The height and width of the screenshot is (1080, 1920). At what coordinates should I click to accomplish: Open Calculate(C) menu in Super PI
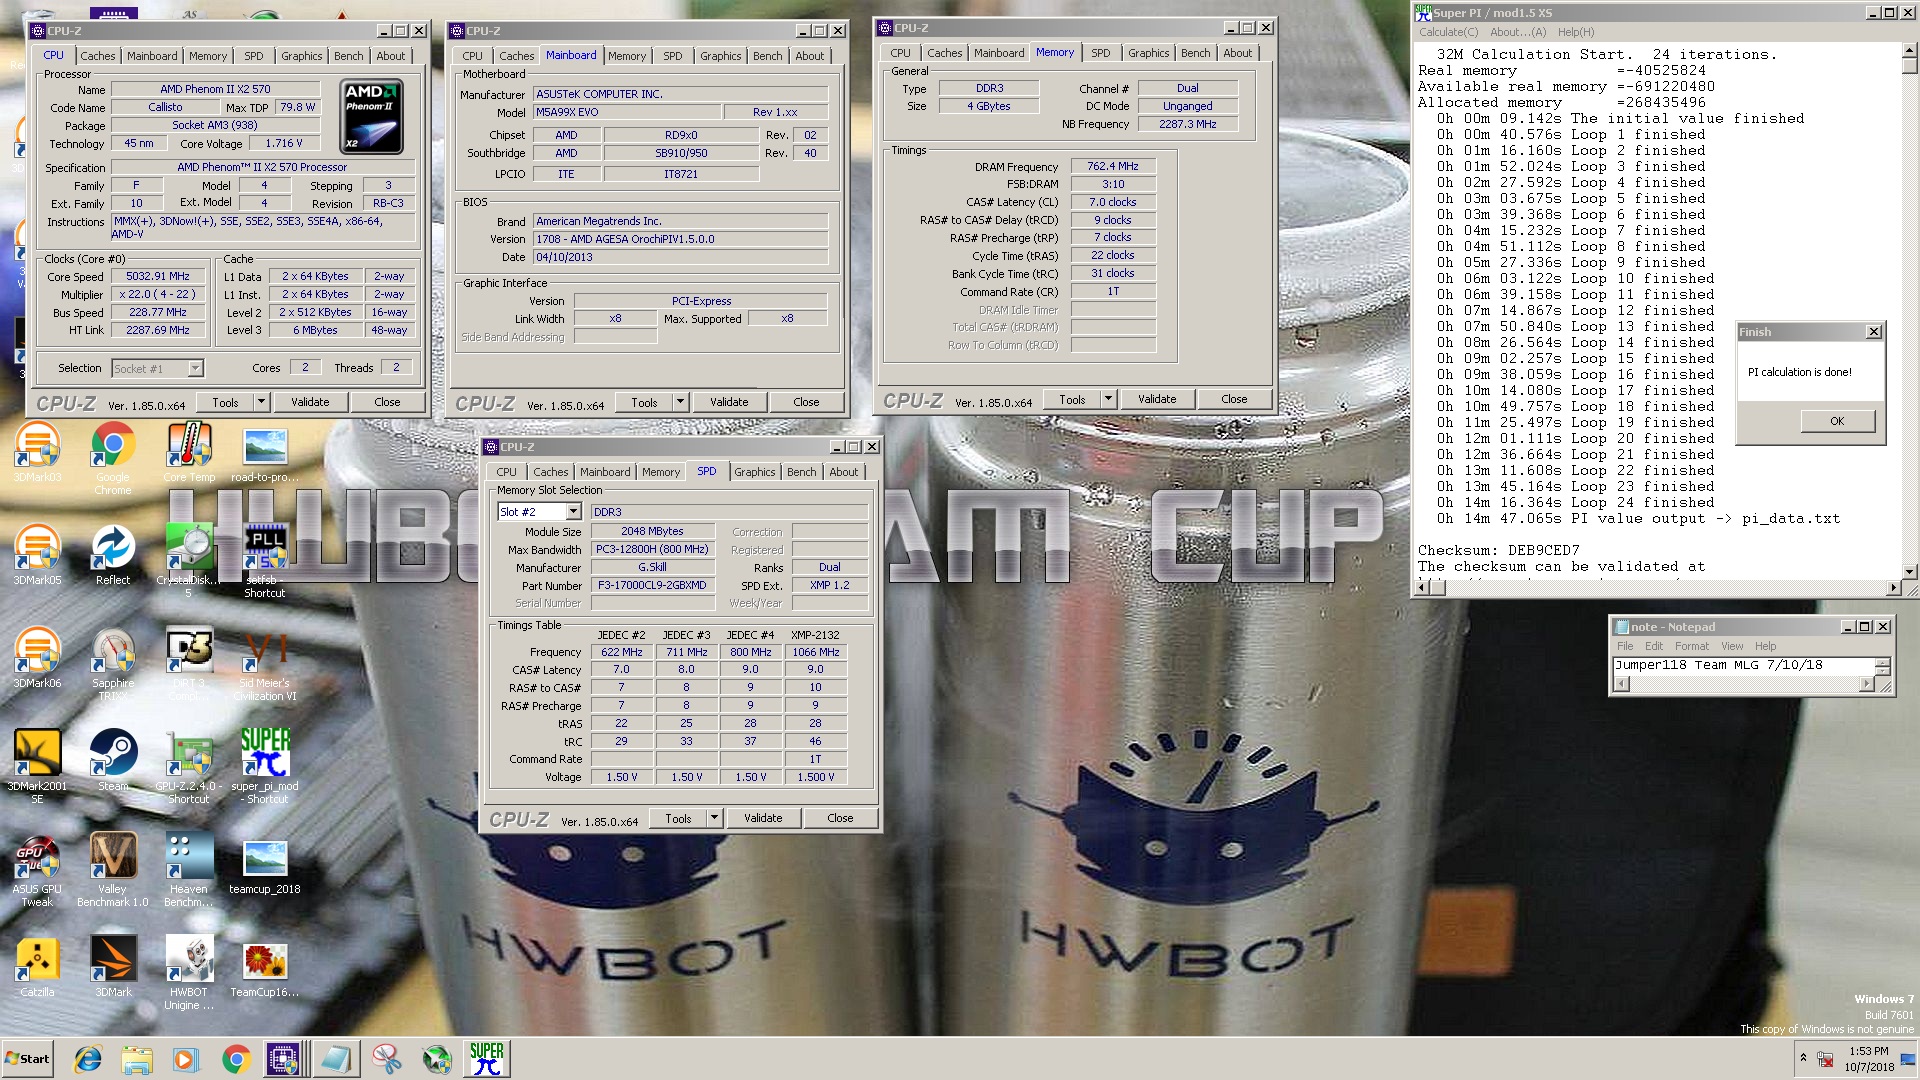(x=1448, y=32)
